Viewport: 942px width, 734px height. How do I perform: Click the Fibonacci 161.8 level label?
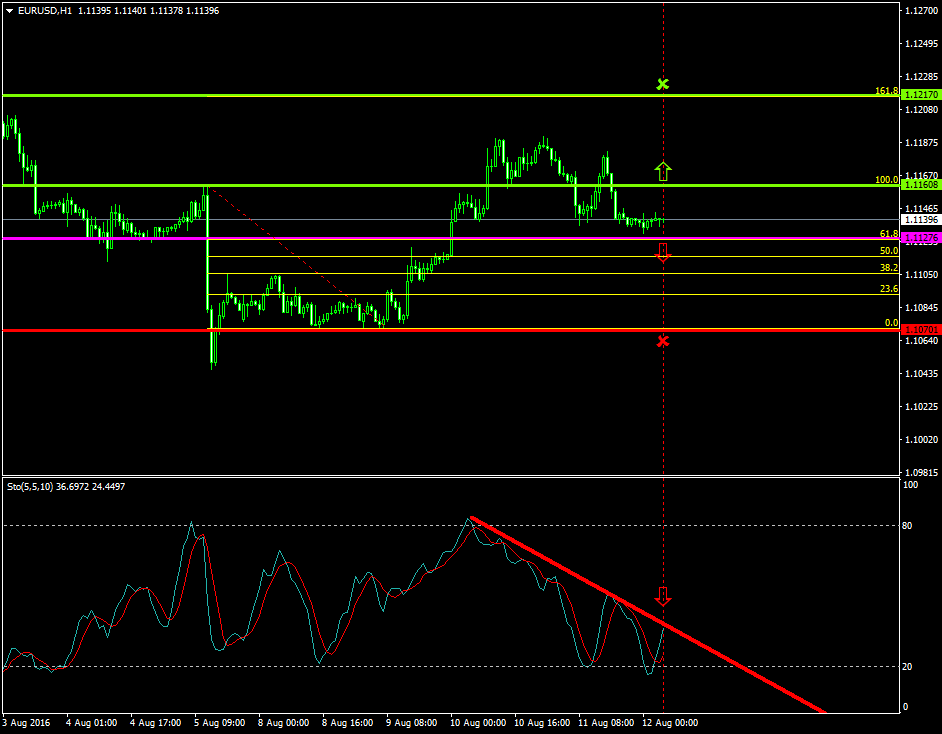tap(886, 90)
